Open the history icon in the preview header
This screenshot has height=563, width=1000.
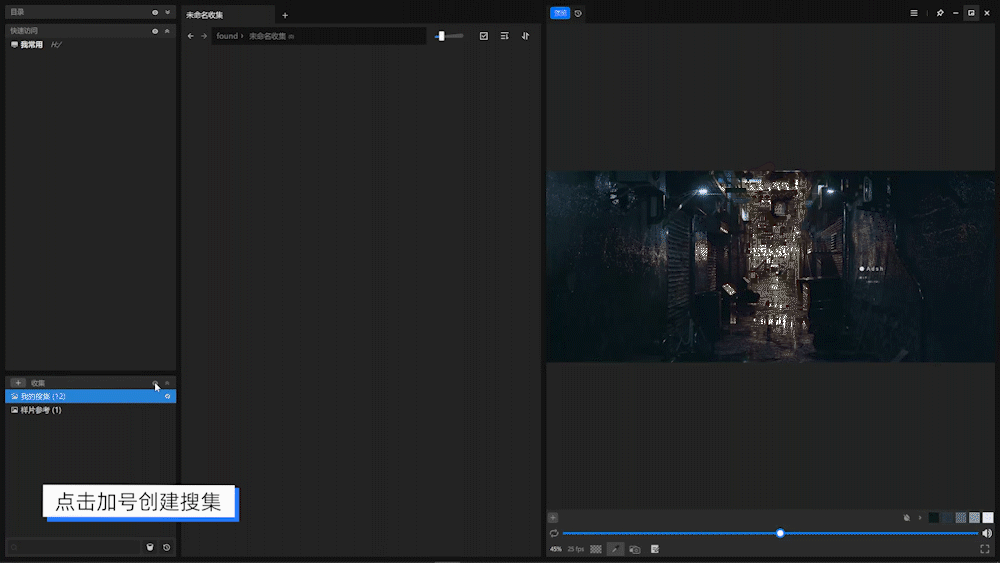click(x=578, y=13)
